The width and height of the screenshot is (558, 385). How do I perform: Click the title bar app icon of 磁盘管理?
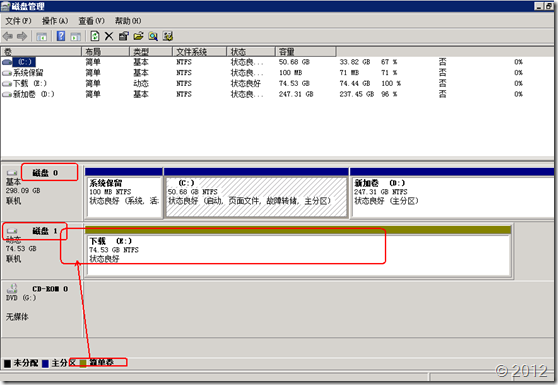[x=5, y=6]
